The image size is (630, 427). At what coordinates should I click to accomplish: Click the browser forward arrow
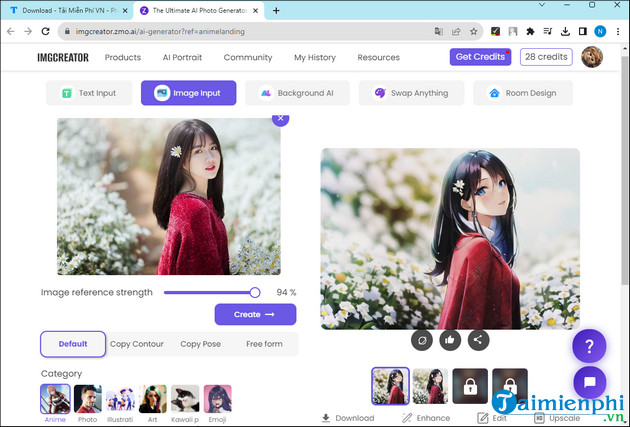click(x=28, y=31)
